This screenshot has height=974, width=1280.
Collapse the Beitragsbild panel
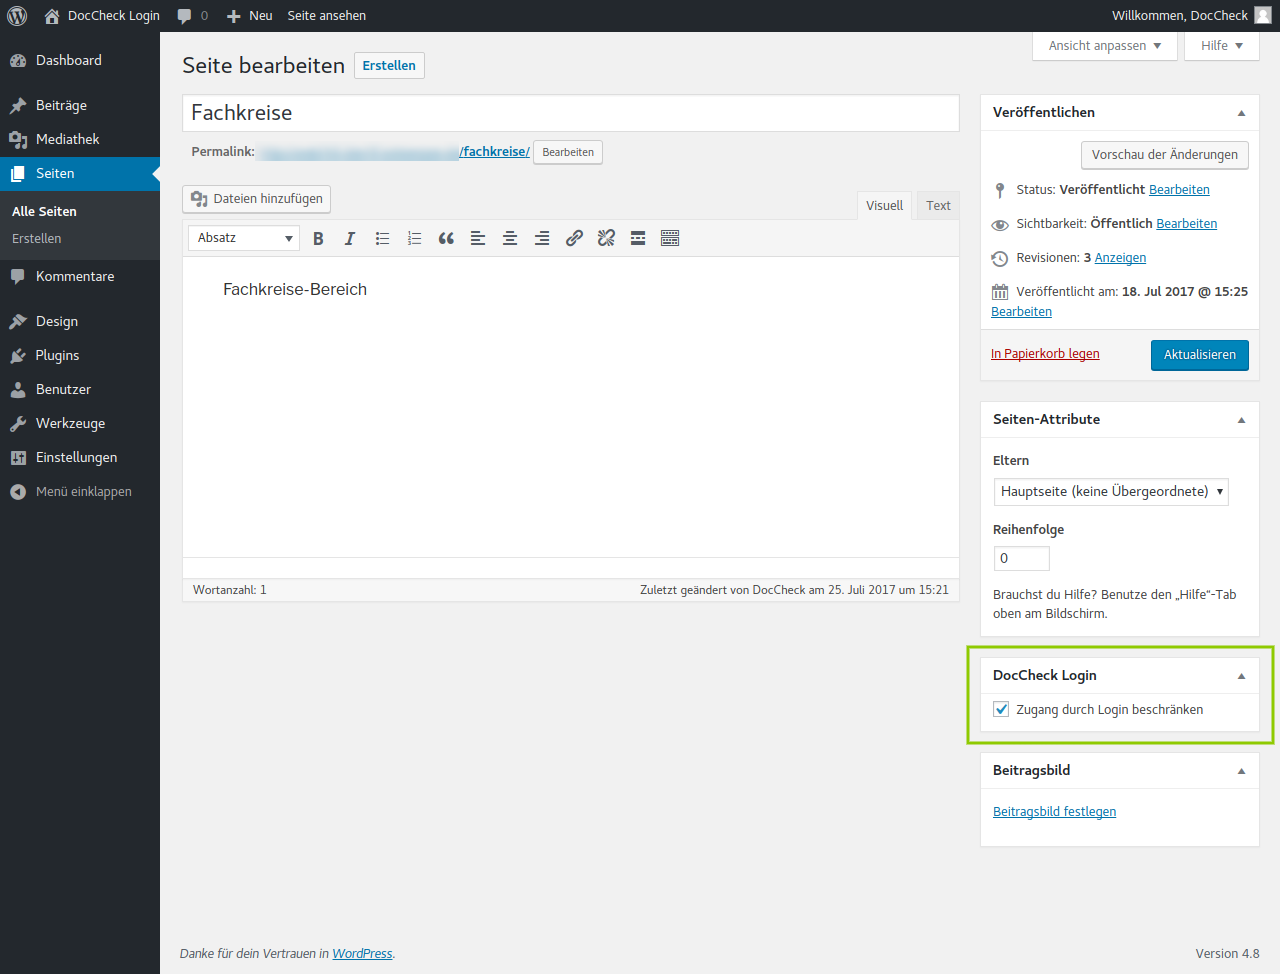click(1241, 771)
